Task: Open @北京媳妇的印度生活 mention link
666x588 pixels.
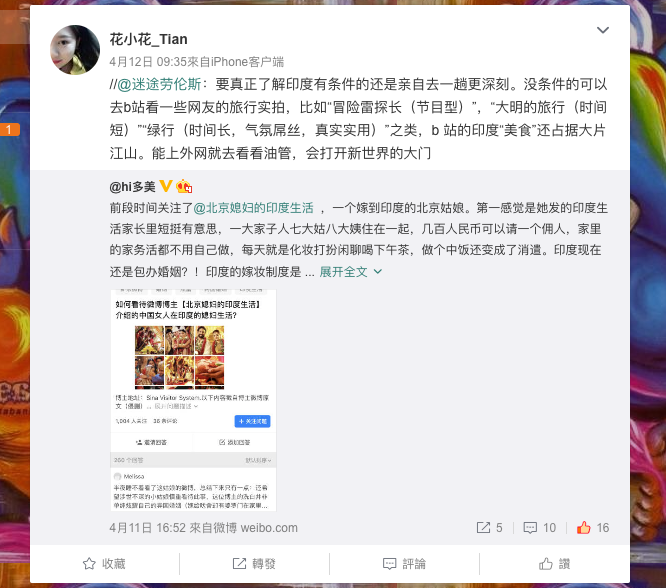Action: pyautogui.click(x=253, y=208)
